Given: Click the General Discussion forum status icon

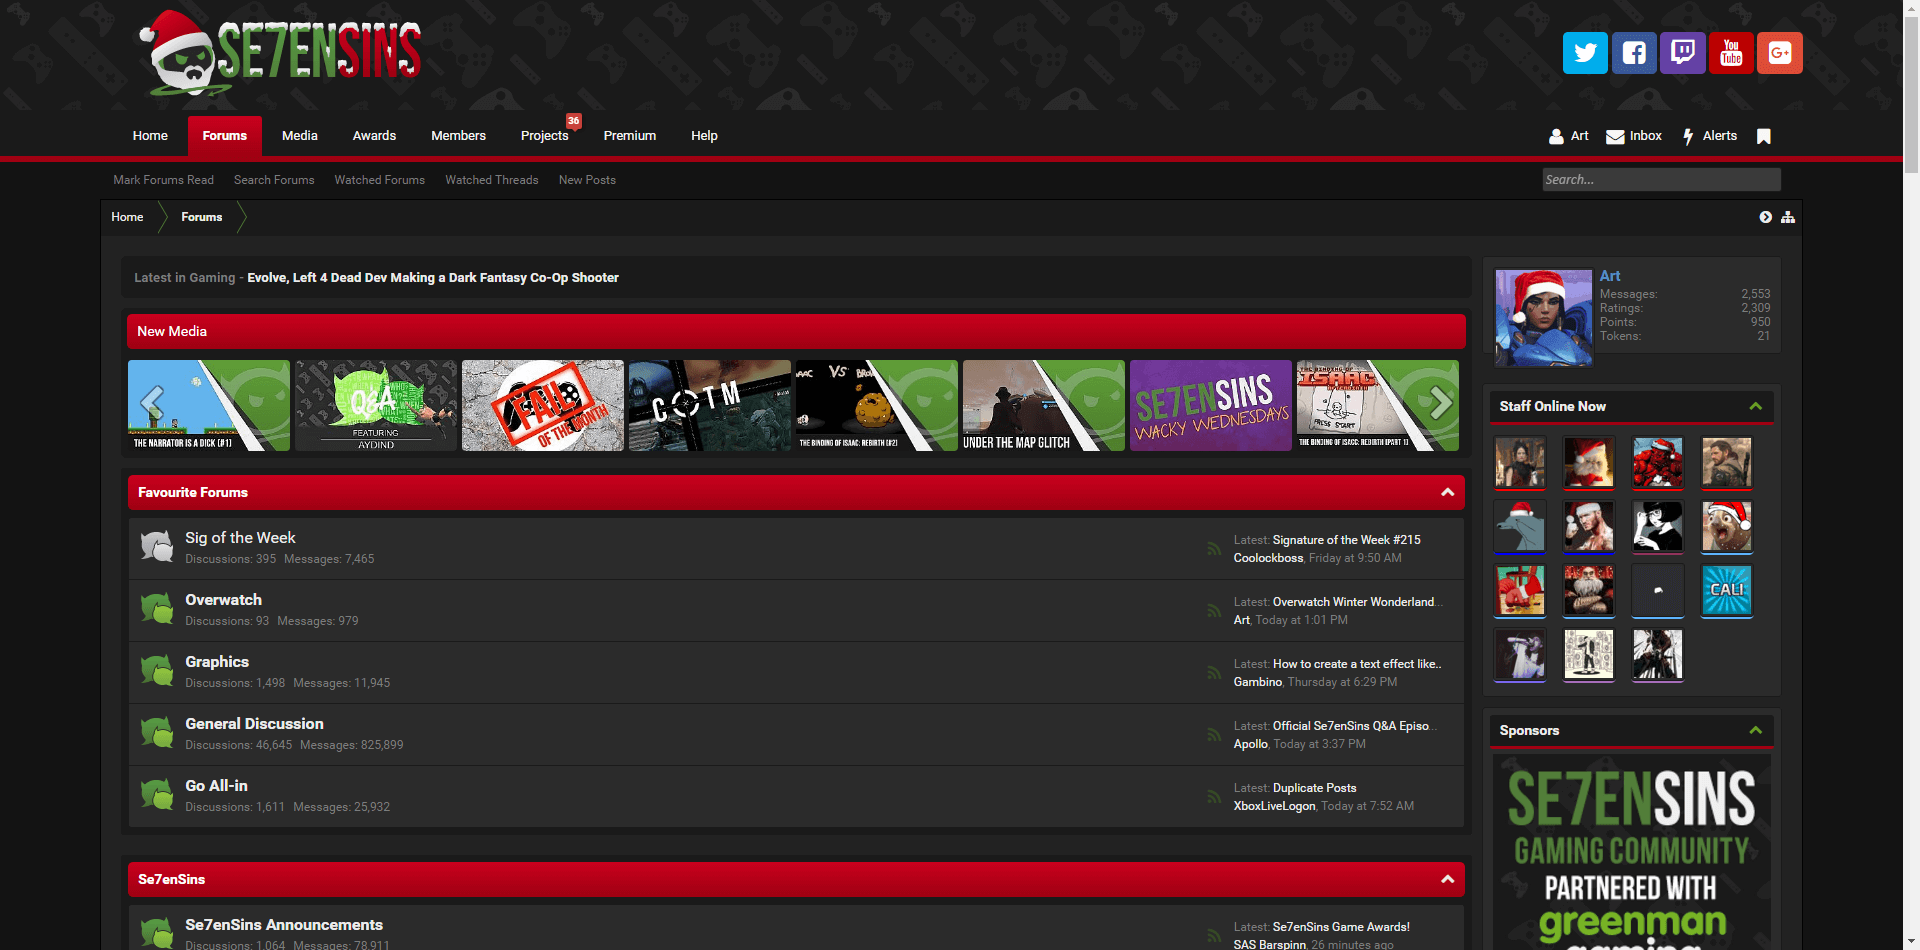Looking at the screenshot, I should click(157, 733).
